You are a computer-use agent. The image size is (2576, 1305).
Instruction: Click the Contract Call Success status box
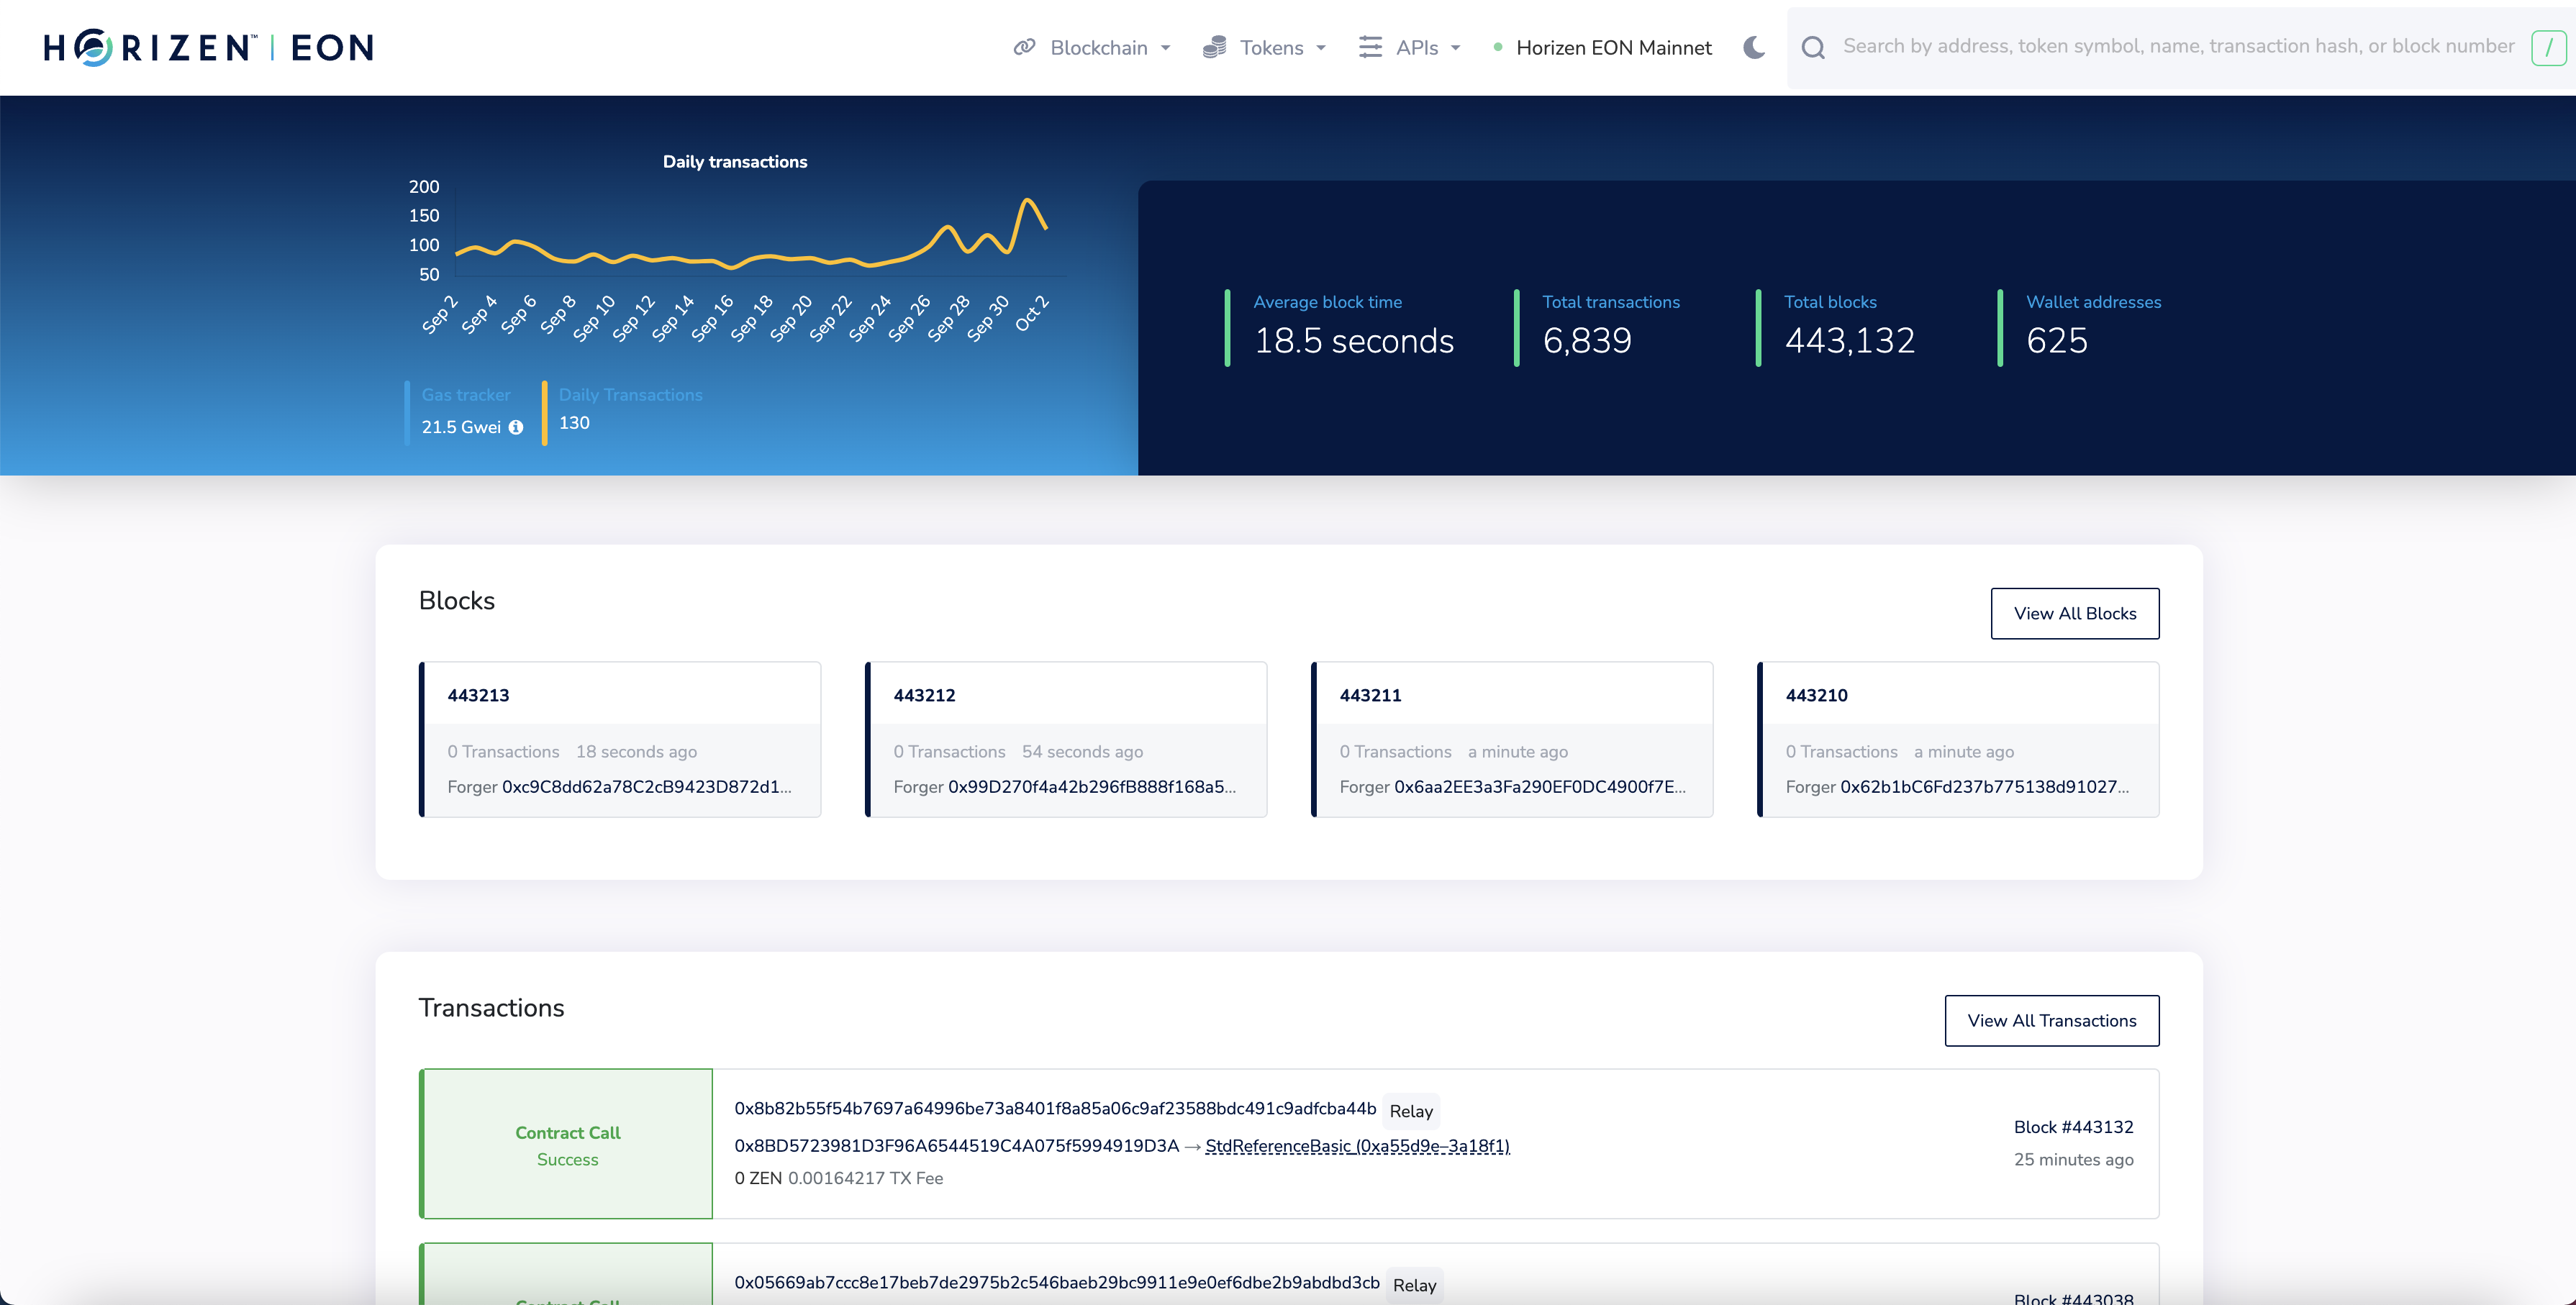(x=567, y=1144)
